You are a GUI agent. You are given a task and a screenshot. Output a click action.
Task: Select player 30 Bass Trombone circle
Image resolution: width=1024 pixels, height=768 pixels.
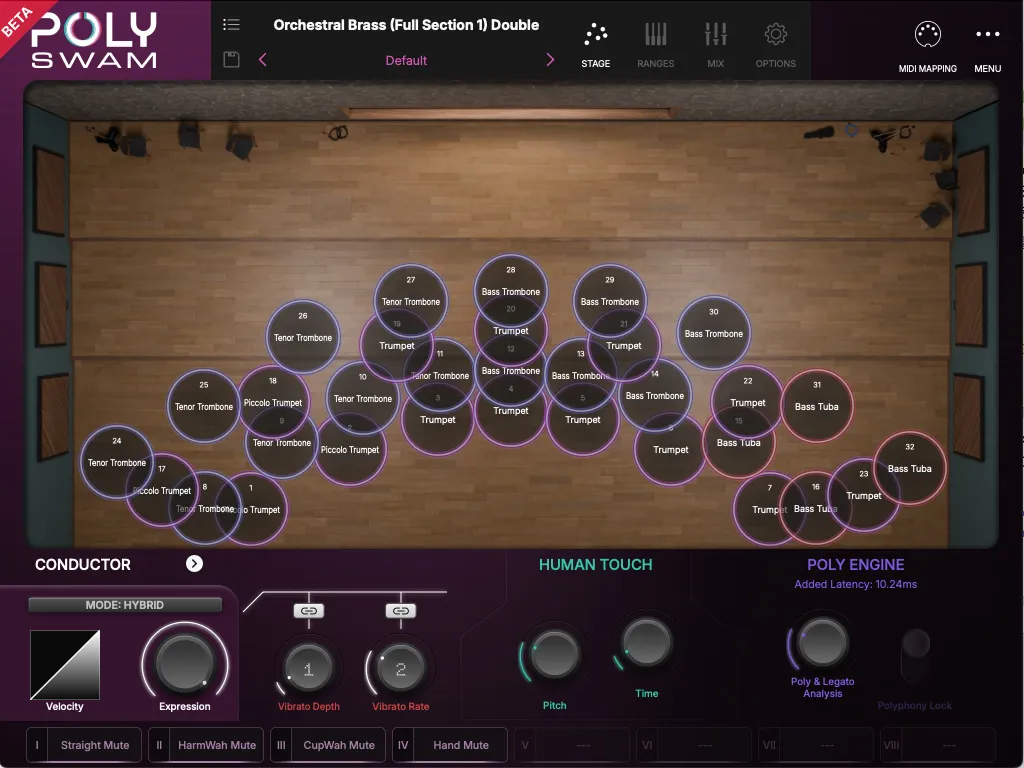[x=714, y=332]
